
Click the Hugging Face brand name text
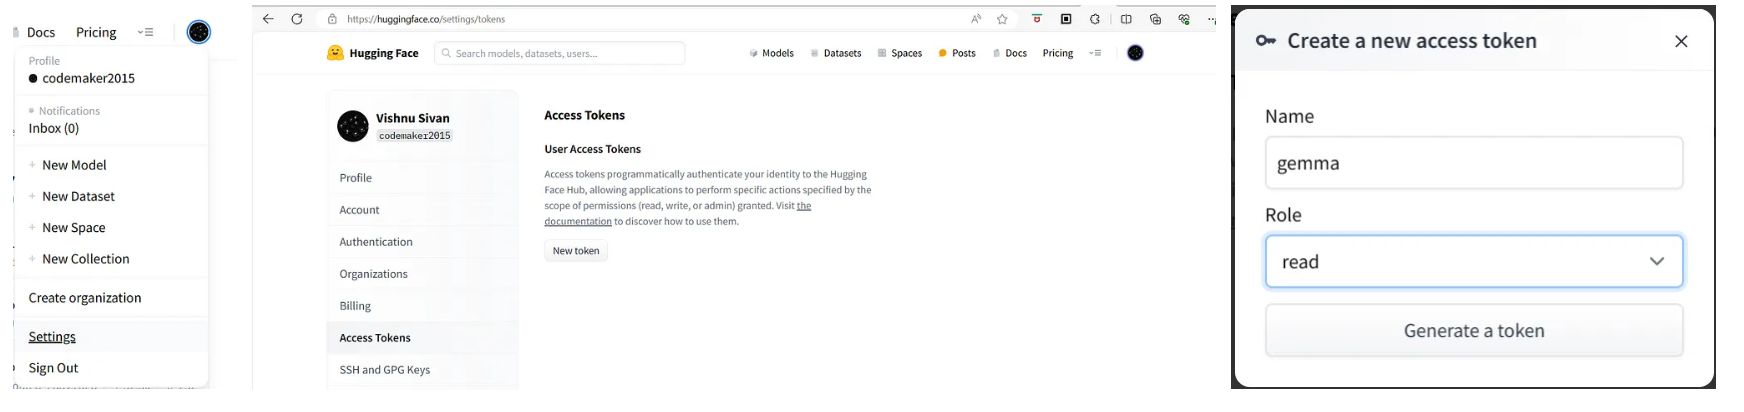click(x=384, y=53)
